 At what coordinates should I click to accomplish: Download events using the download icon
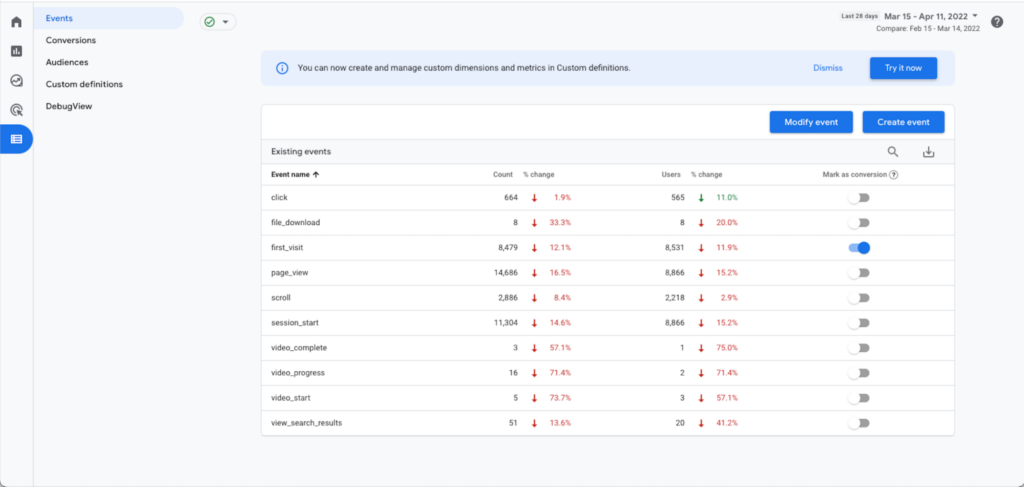point(928,152)
